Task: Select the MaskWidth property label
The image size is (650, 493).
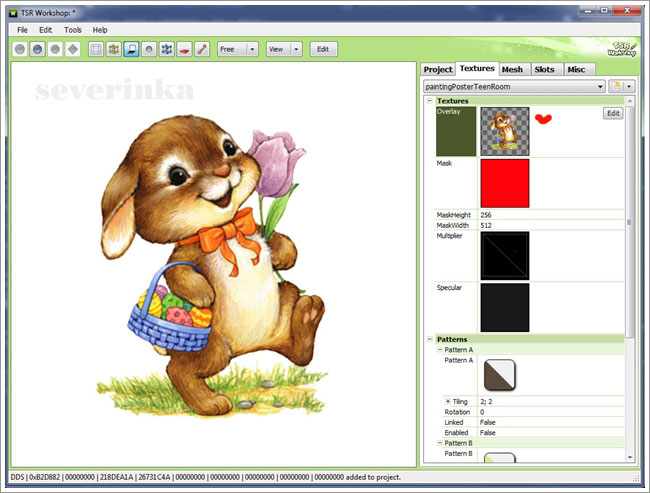Action: pos(452,225)
